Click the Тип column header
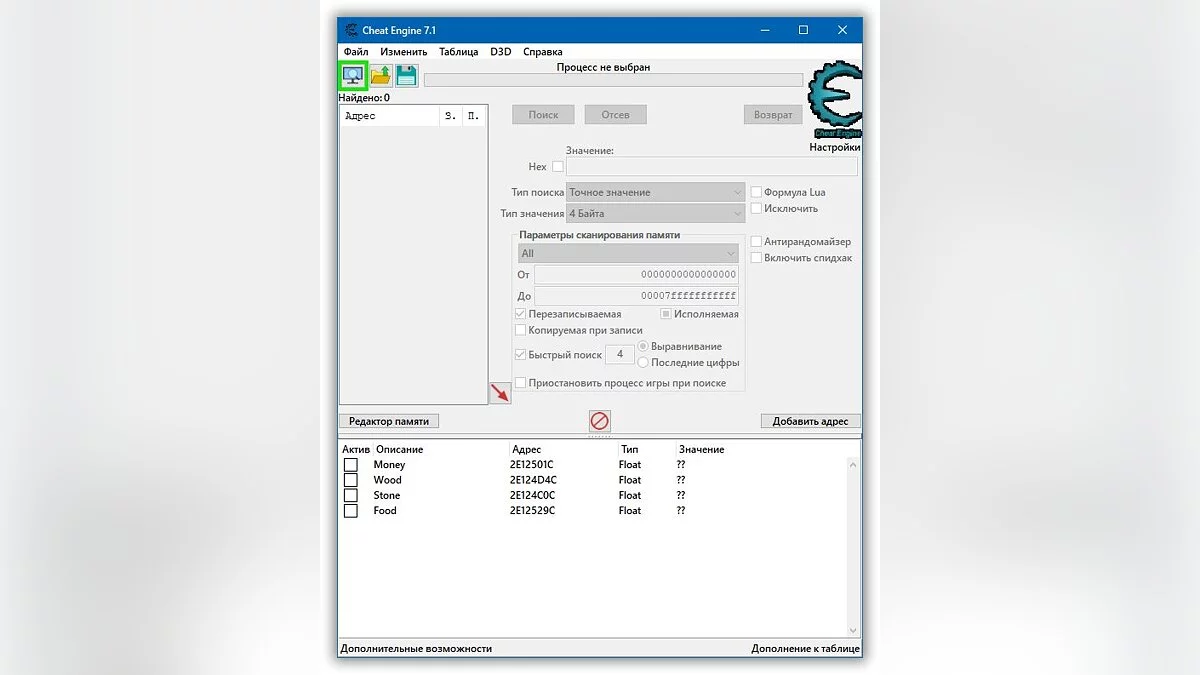This screenshot has width=1200, height=675. click(x=629, y=450)
